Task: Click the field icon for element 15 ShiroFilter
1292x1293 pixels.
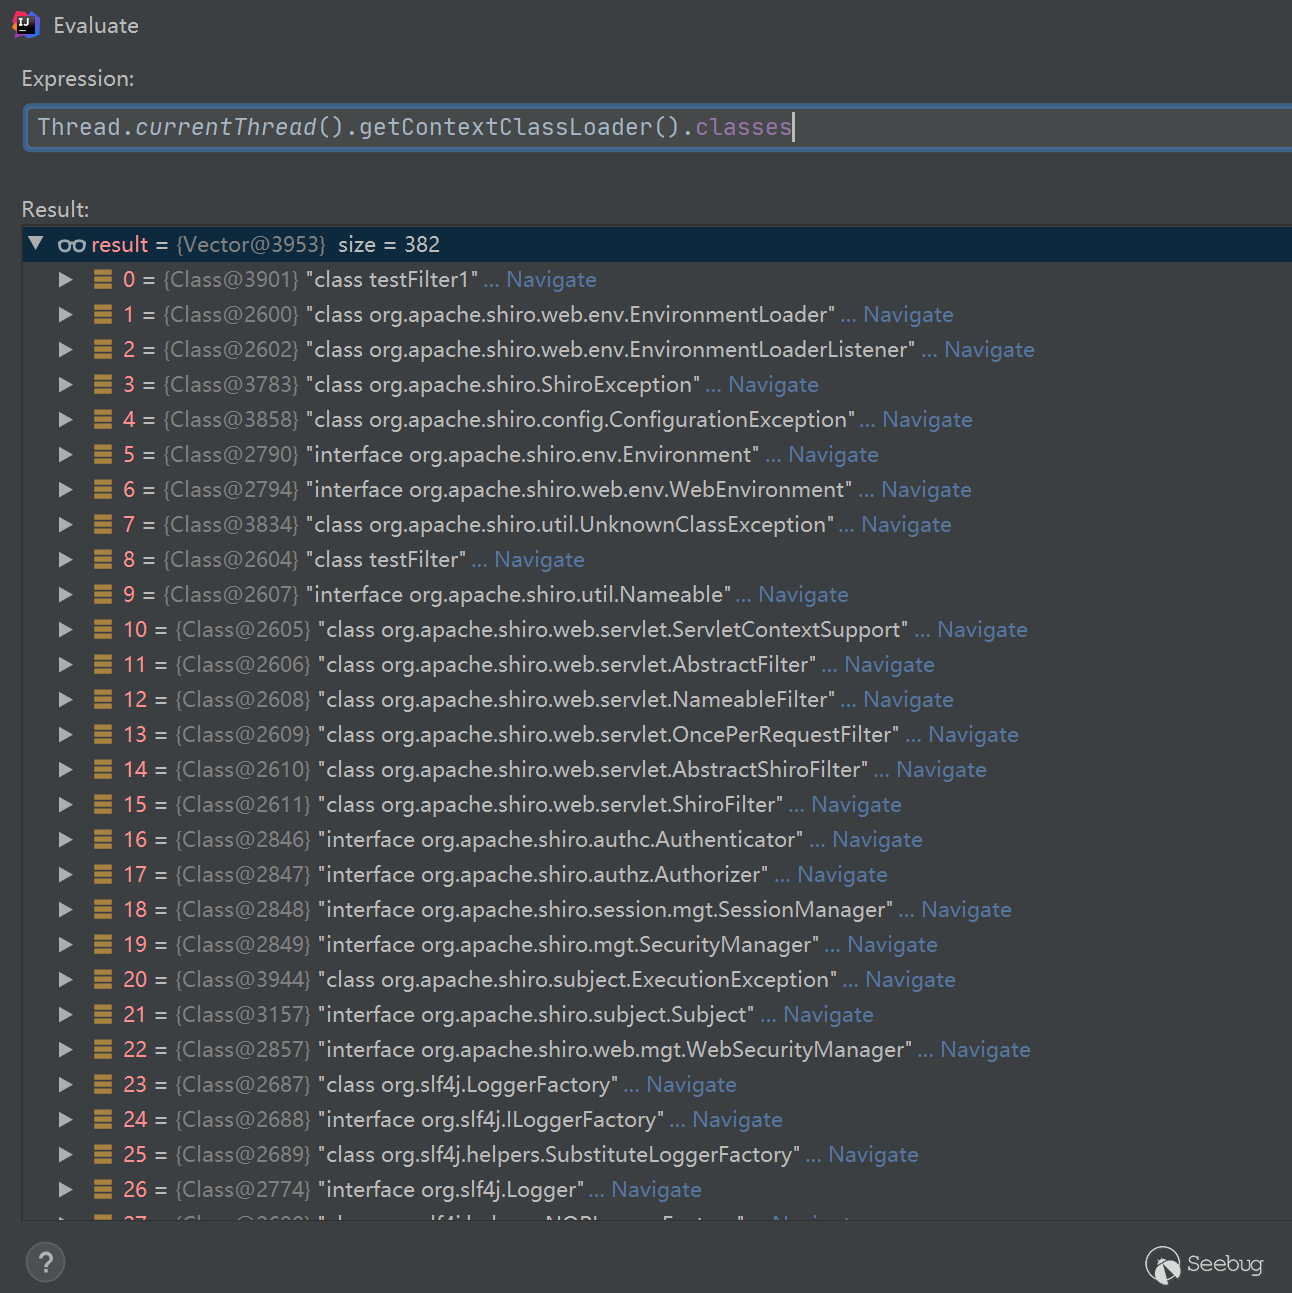Action: pos(103,805)
